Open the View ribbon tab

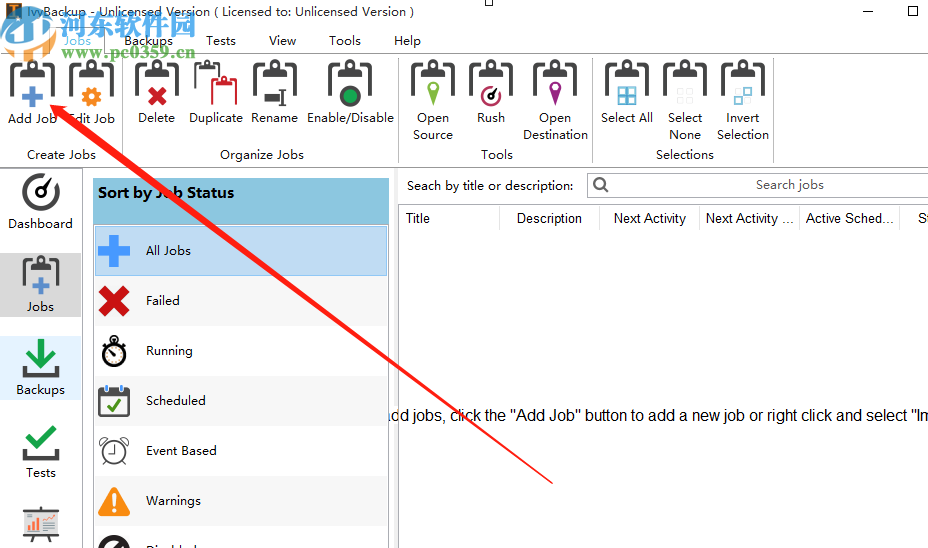[x=282, y=41]
